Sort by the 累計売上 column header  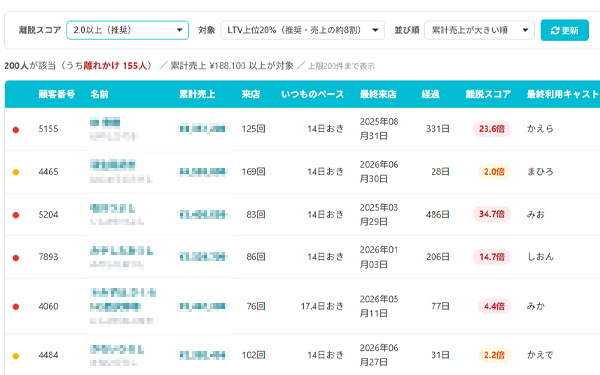pyautogui.click(x=197, y=94)
